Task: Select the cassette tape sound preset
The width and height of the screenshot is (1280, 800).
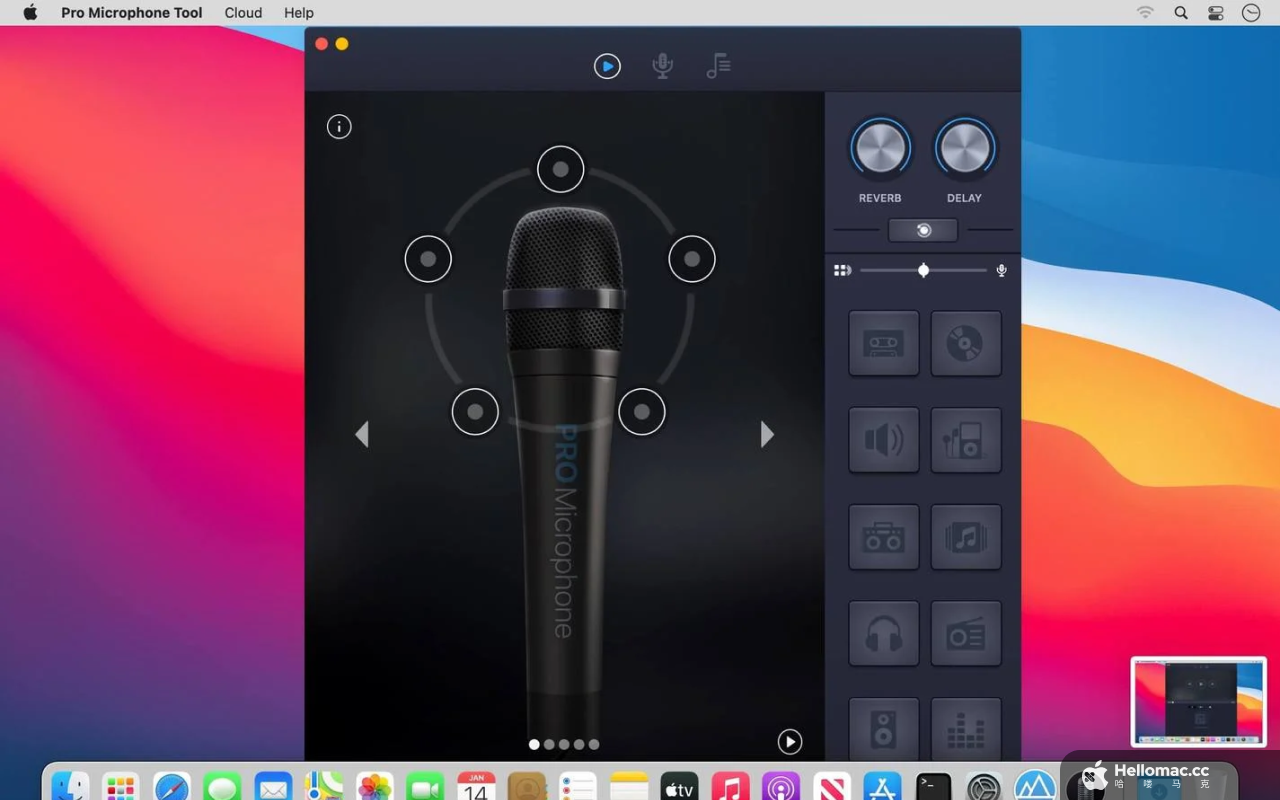Action: click(x=884, y=343)
